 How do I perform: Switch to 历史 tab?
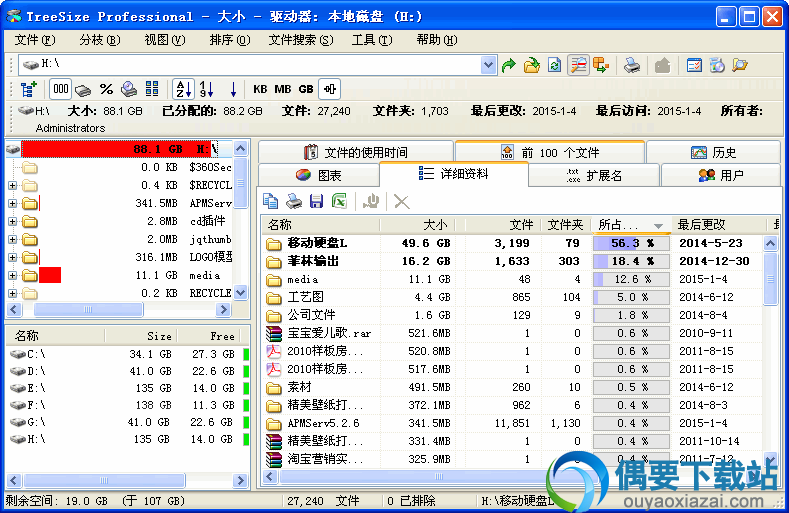tap(714, 152)
